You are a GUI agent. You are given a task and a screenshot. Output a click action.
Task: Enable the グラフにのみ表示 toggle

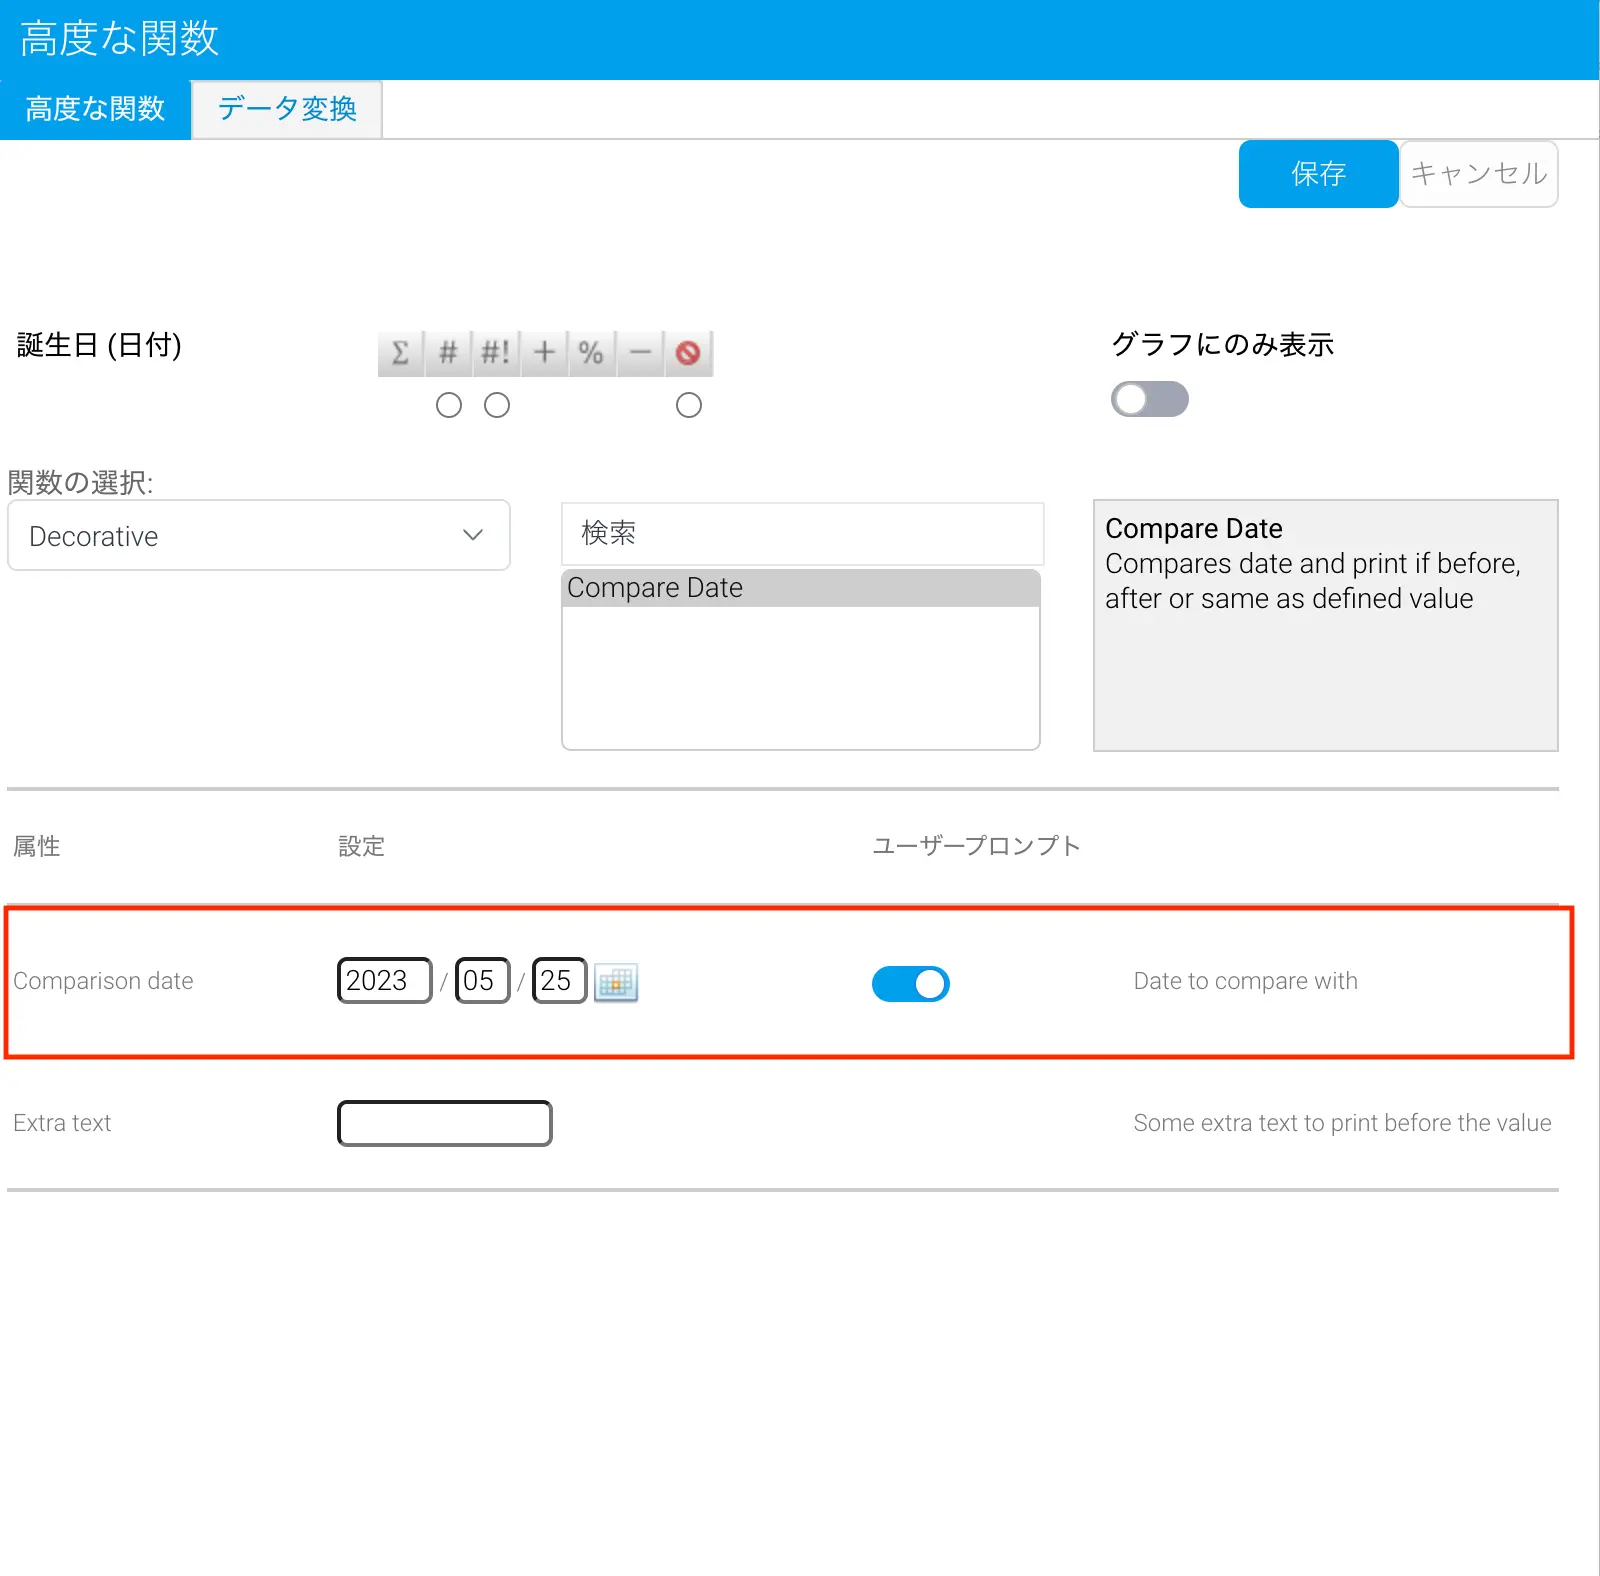pyautogui.click(x=1149, y=399)
